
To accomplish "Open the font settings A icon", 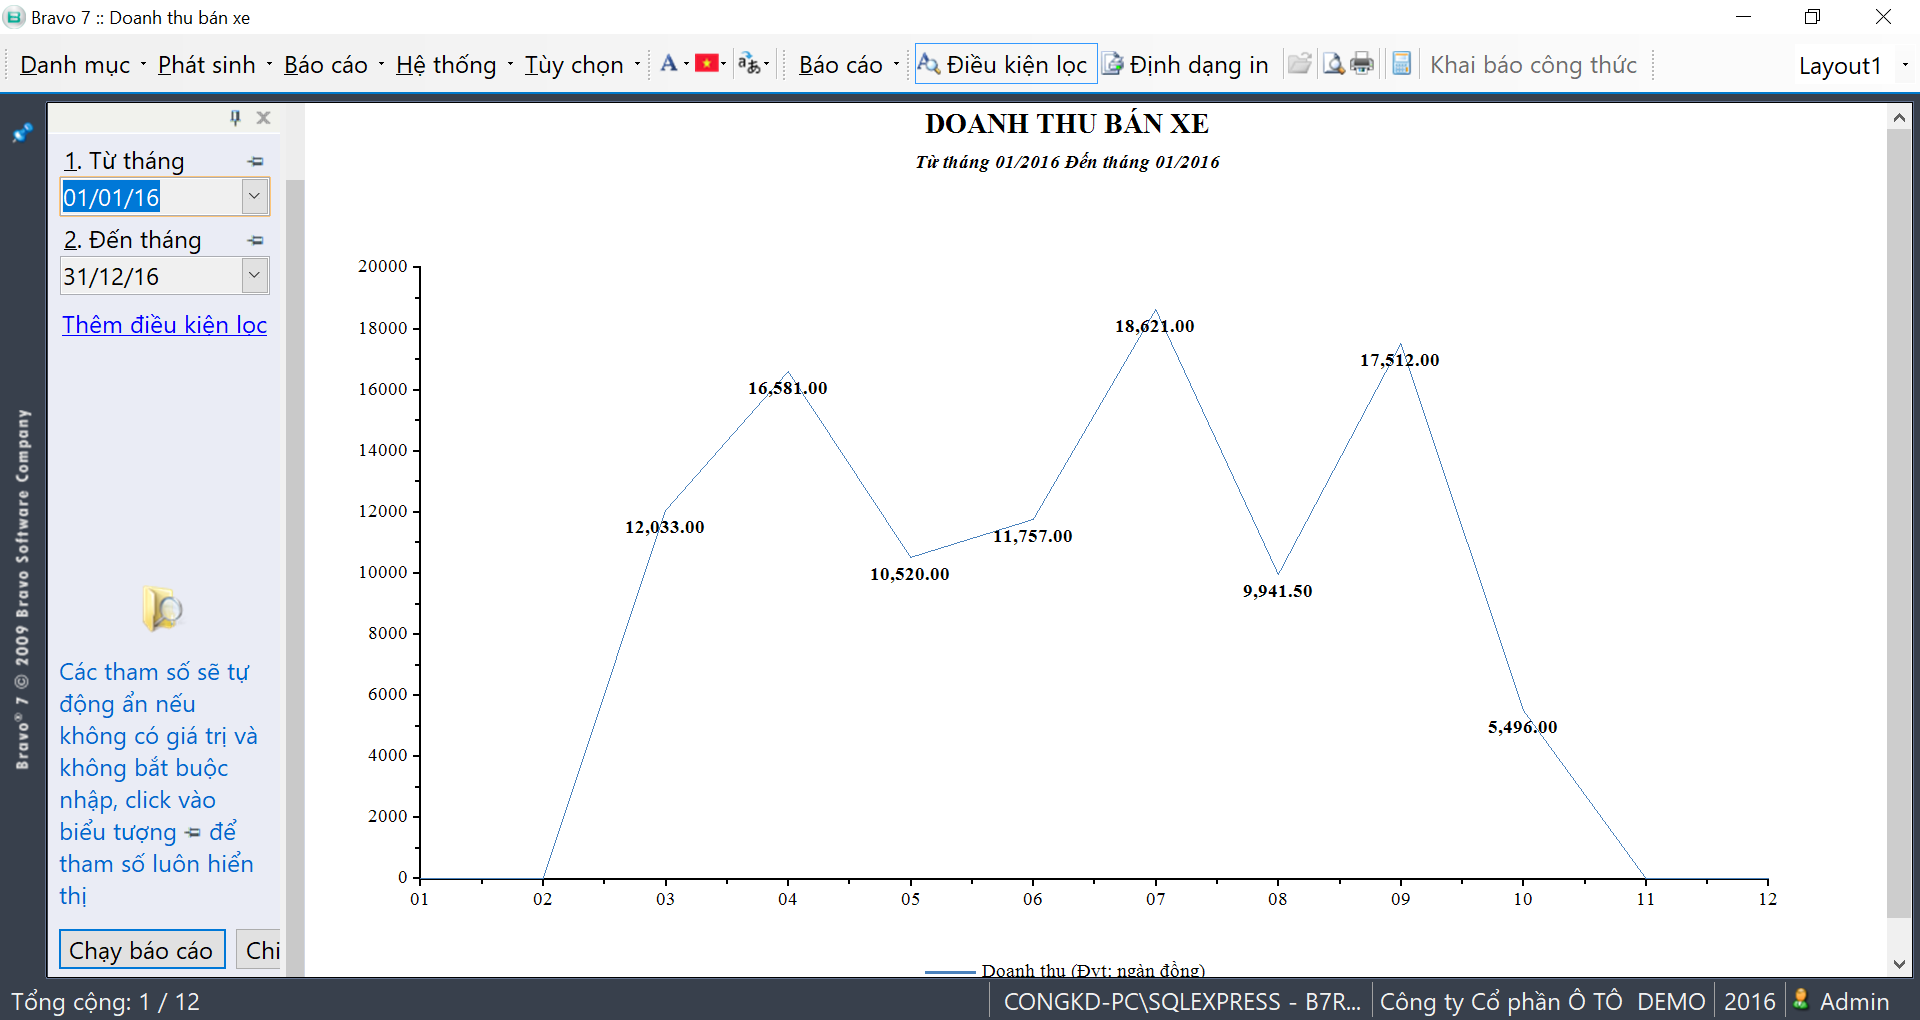I will pos(668,64).
